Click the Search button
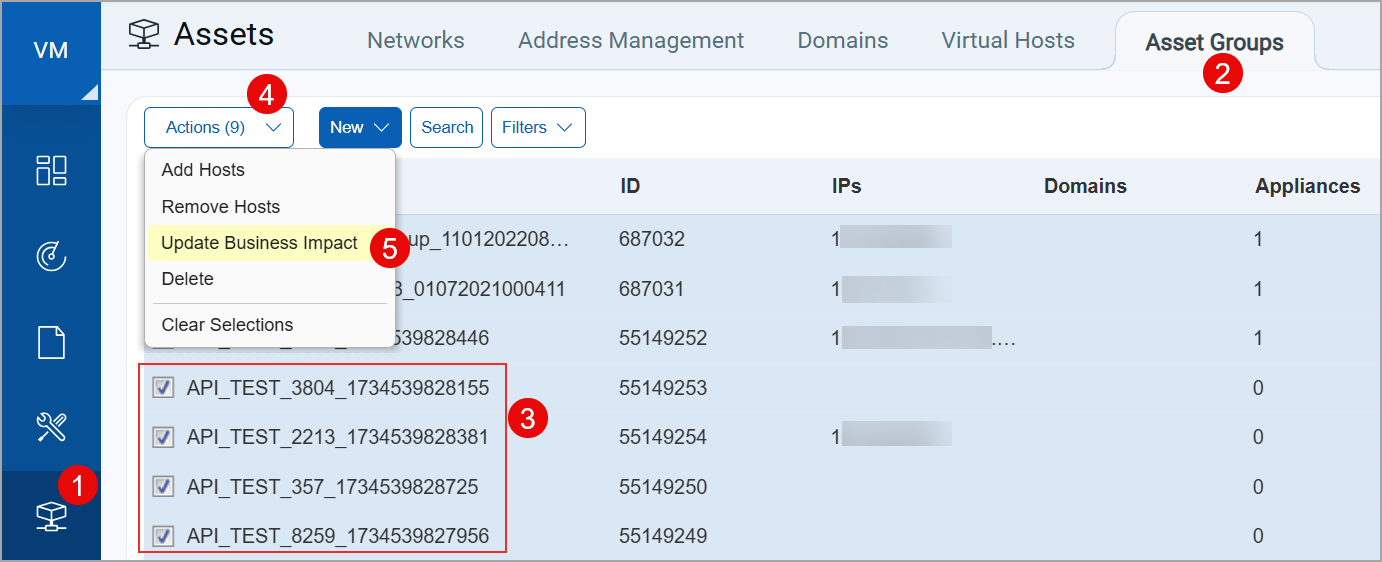 click(x=447, y=128)
